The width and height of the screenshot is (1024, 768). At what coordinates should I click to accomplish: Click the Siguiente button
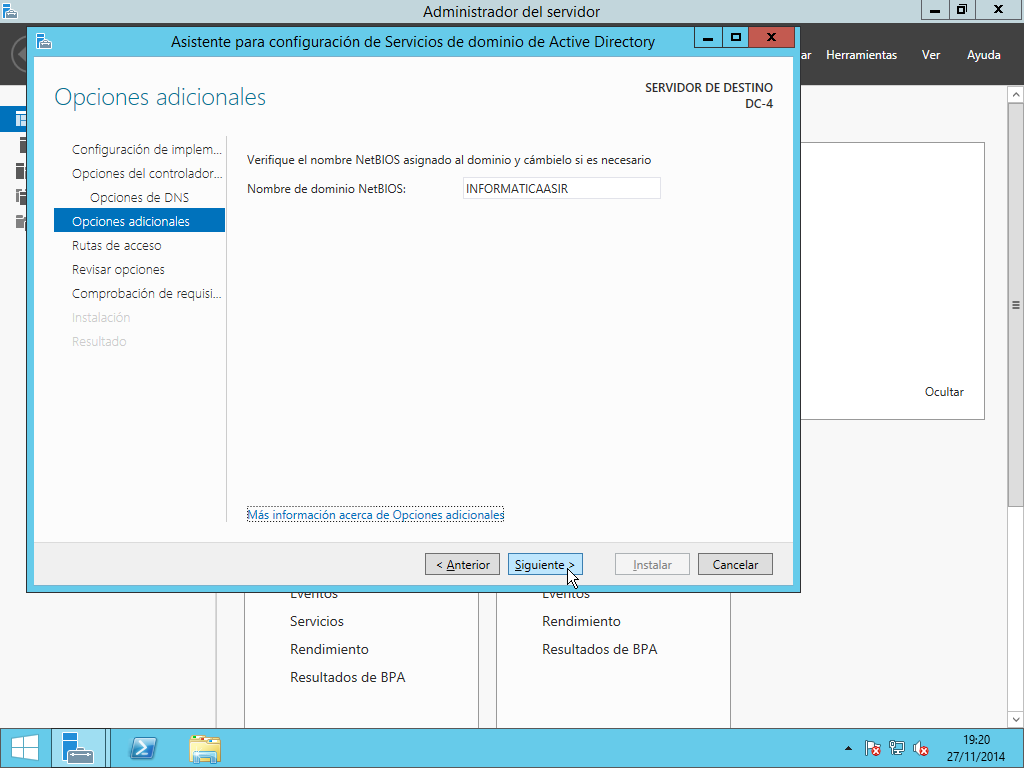coord(545,564)
